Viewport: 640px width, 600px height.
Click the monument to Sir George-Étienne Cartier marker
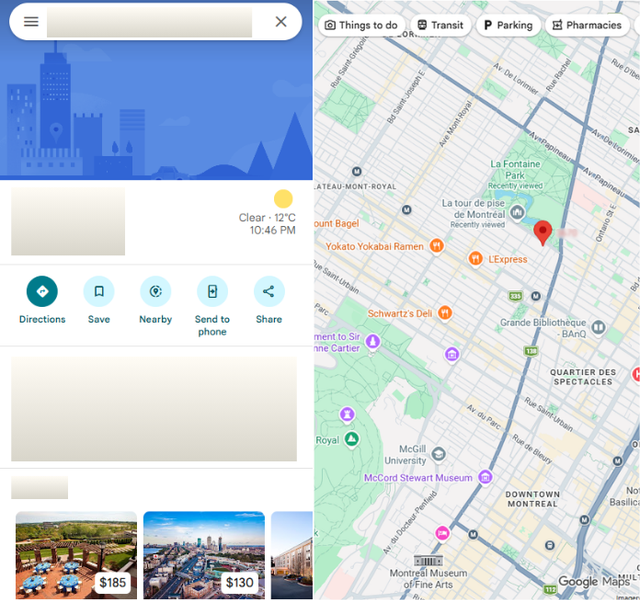click(373, 342)
